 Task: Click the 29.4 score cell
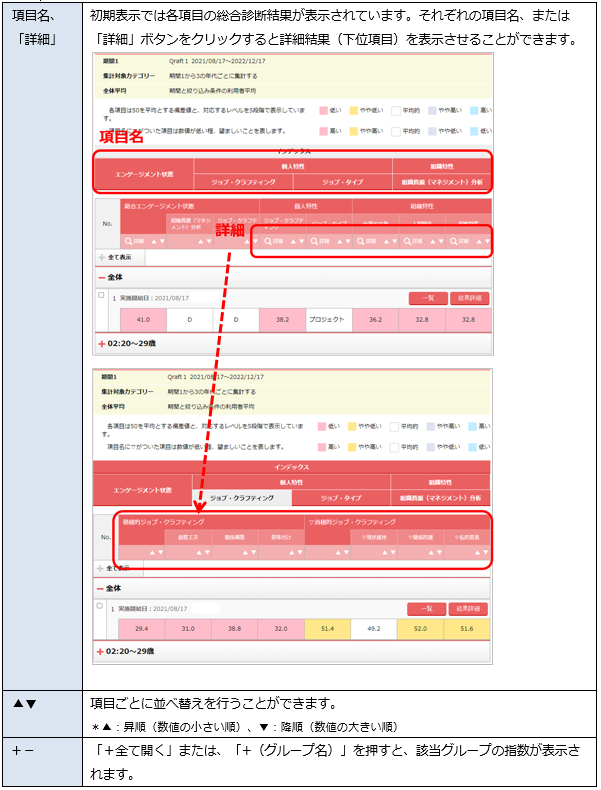(x=142, y=629)
